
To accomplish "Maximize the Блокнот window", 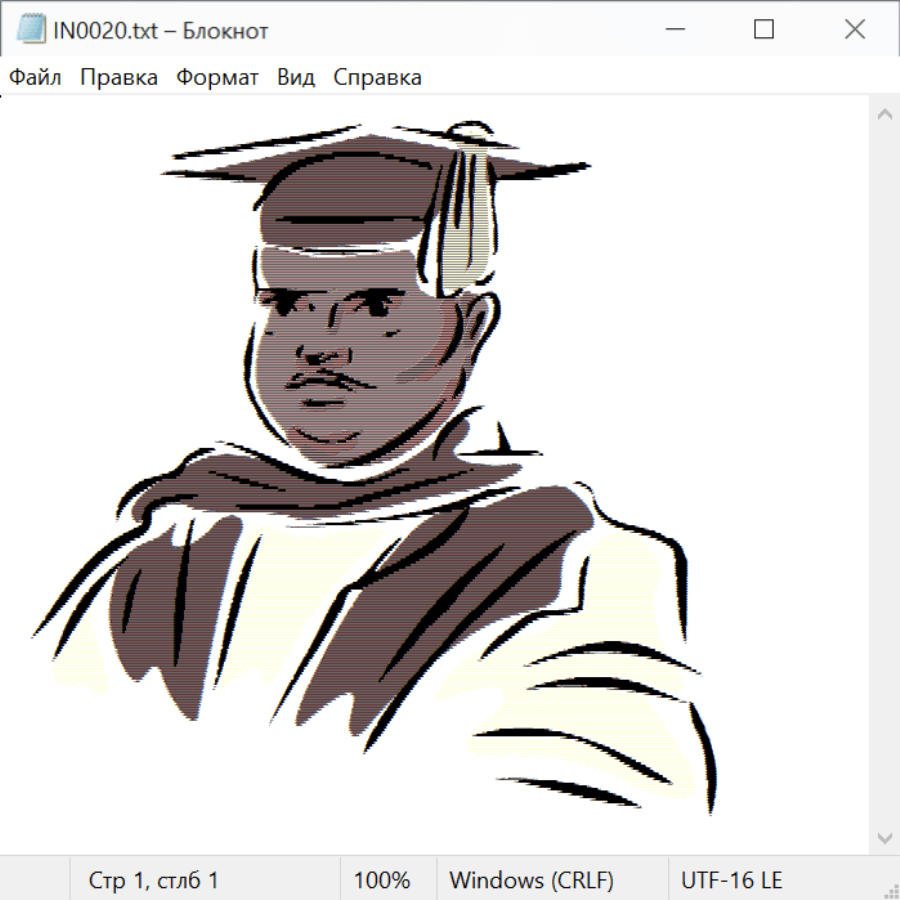I will [764, 30].
